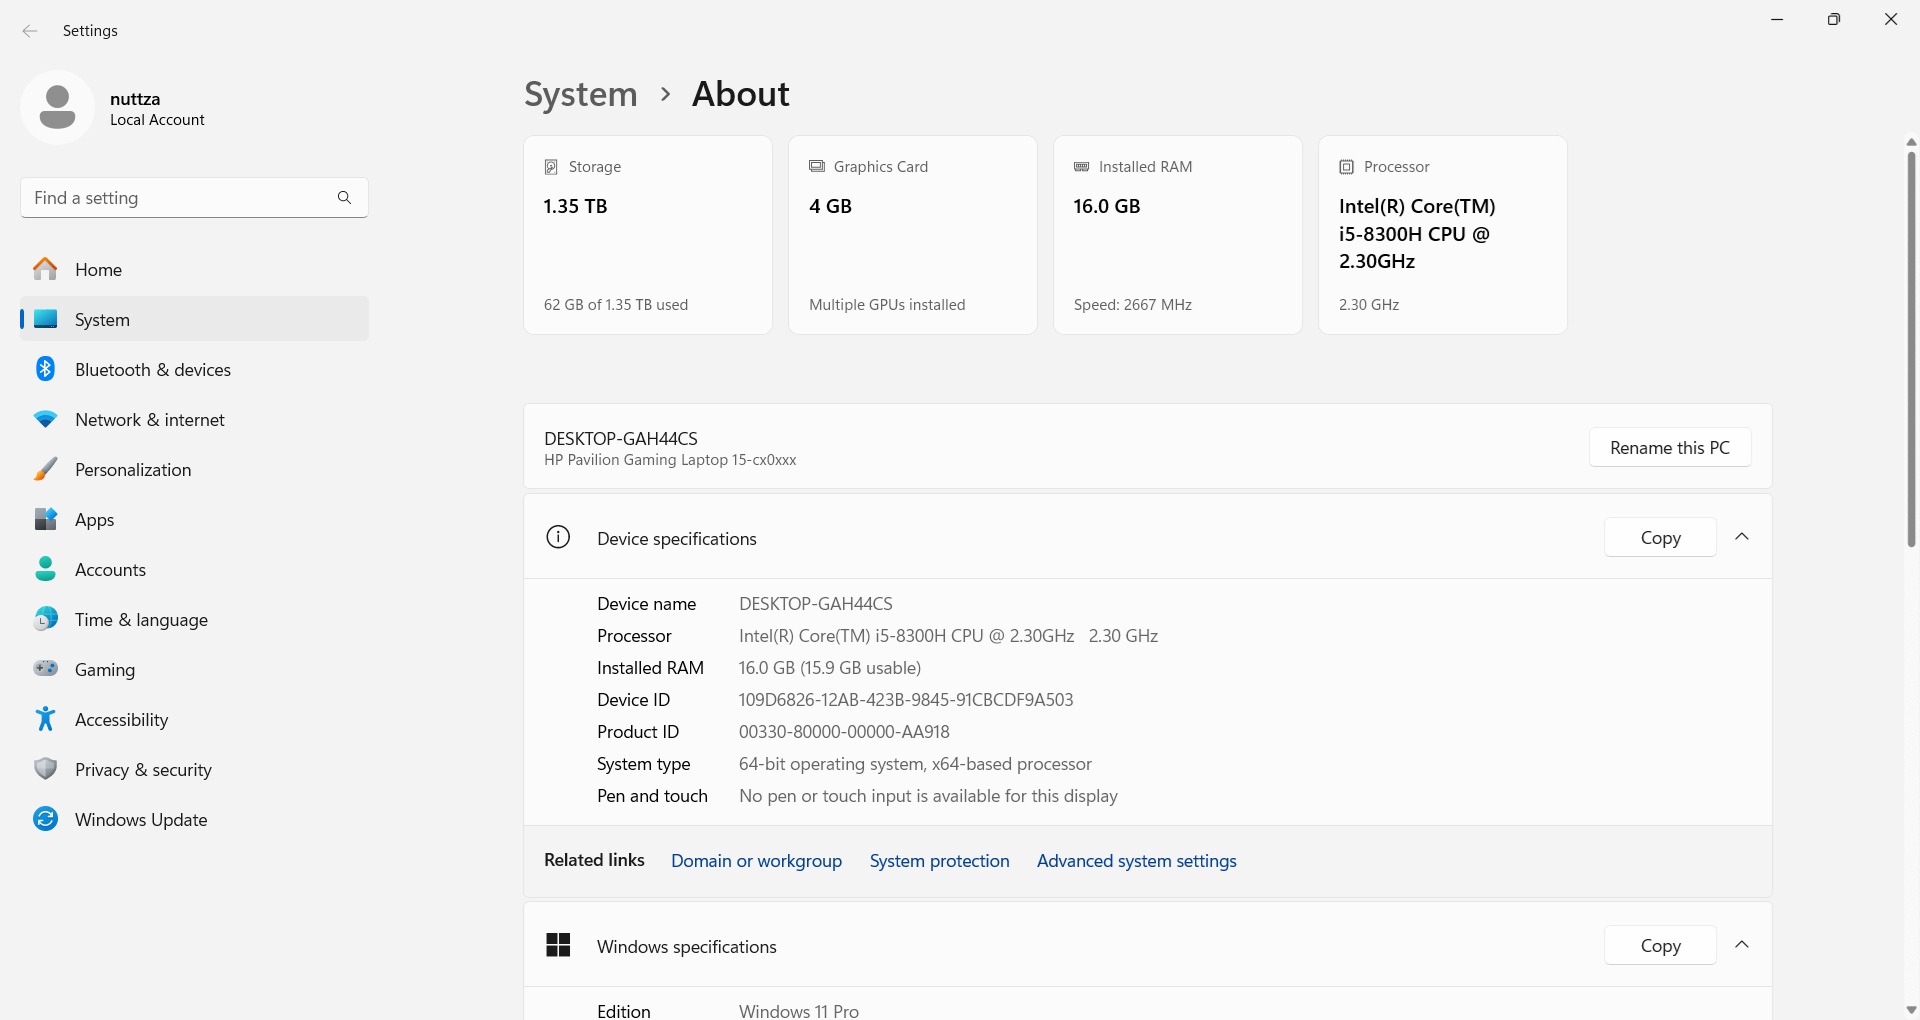
Task: Click the nuttza Local Account name
Action: 157,108
